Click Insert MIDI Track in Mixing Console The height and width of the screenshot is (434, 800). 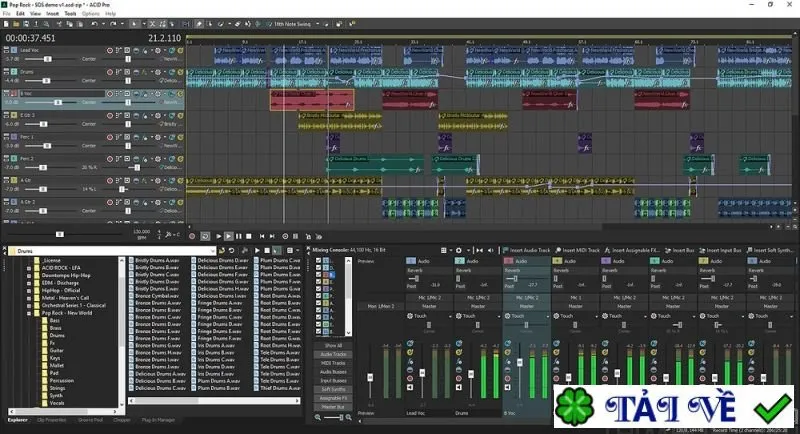point(577,250)
